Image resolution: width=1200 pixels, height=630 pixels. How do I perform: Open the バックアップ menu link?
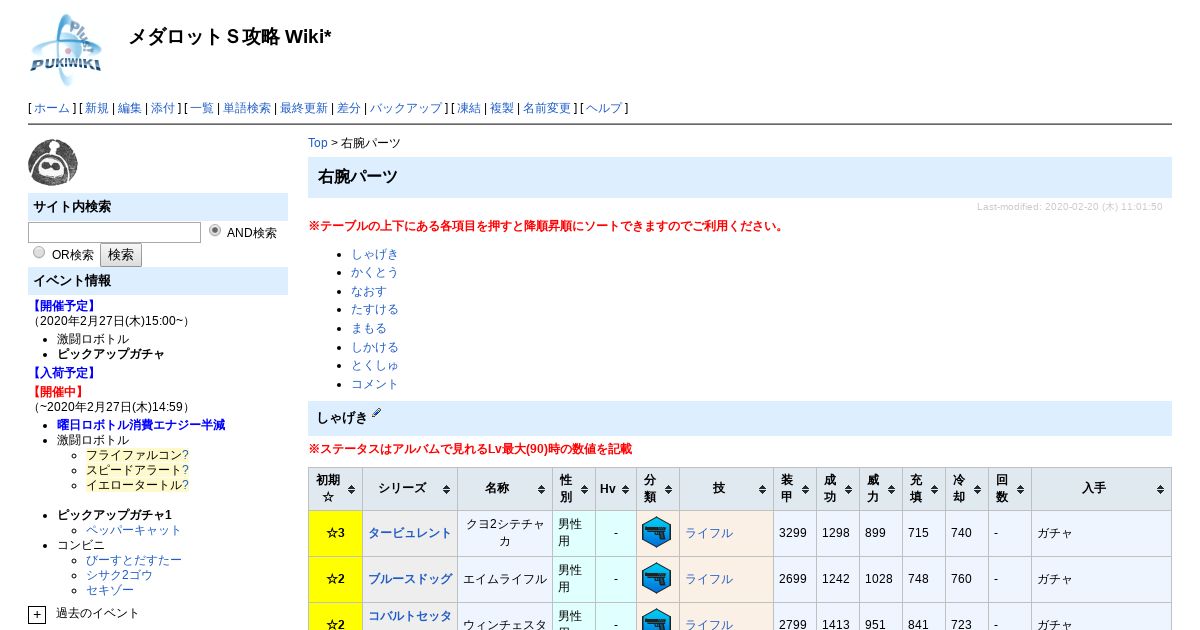pos(406,108)
